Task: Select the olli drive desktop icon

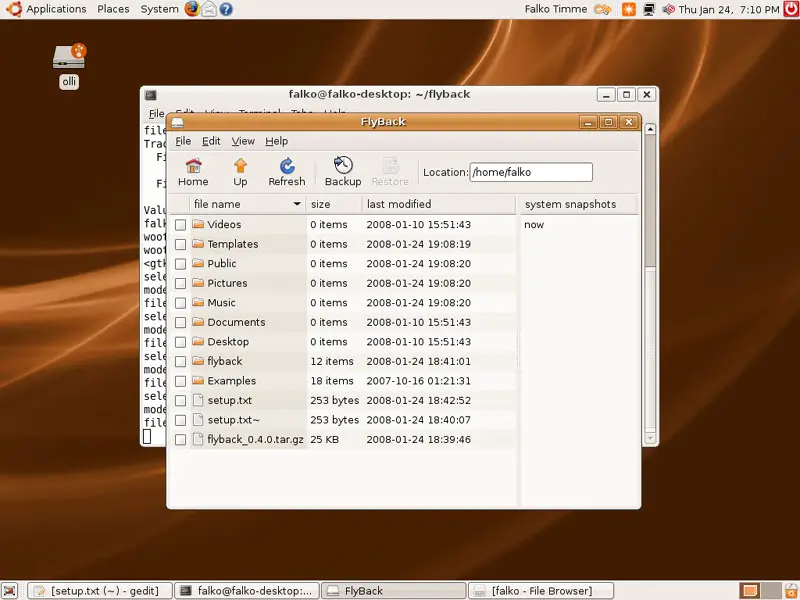Action: point(69,57)
